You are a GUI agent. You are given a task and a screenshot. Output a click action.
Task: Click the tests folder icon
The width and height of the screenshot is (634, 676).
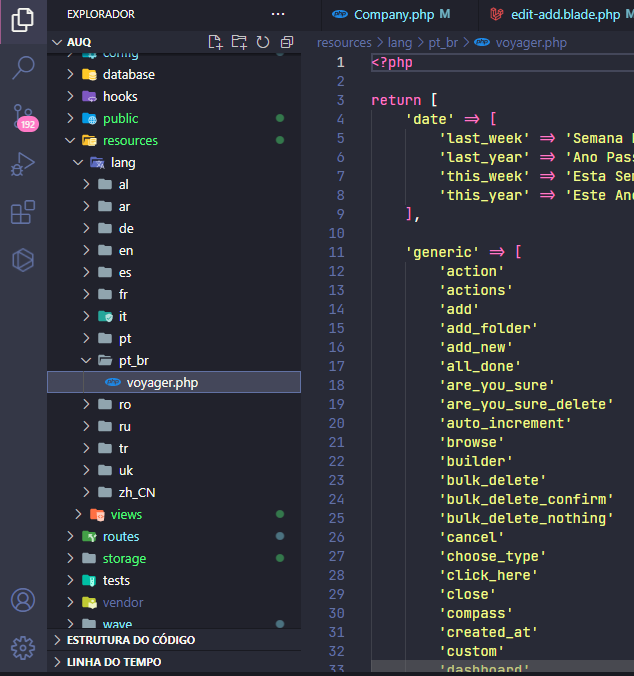pyautogui.click(x=90, y=580)
